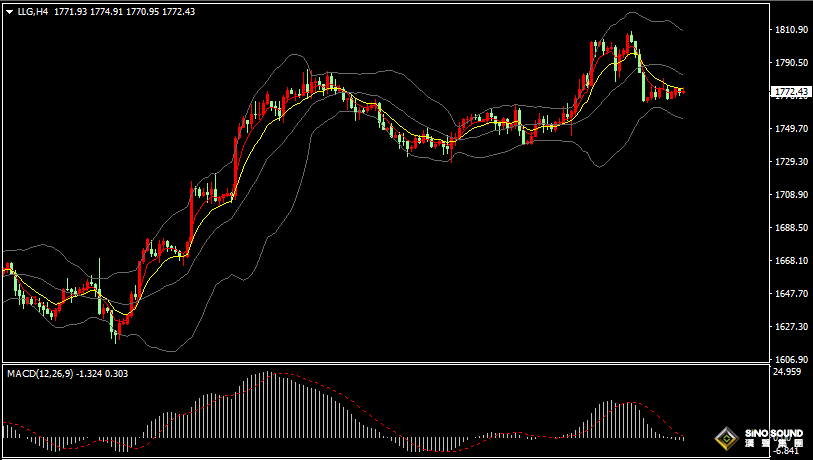Select the MACD(12,26,9) indicator label

(39, 373)
